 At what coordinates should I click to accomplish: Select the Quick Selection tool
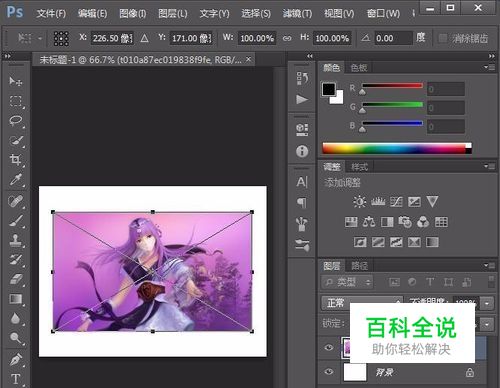click(15, 140)
